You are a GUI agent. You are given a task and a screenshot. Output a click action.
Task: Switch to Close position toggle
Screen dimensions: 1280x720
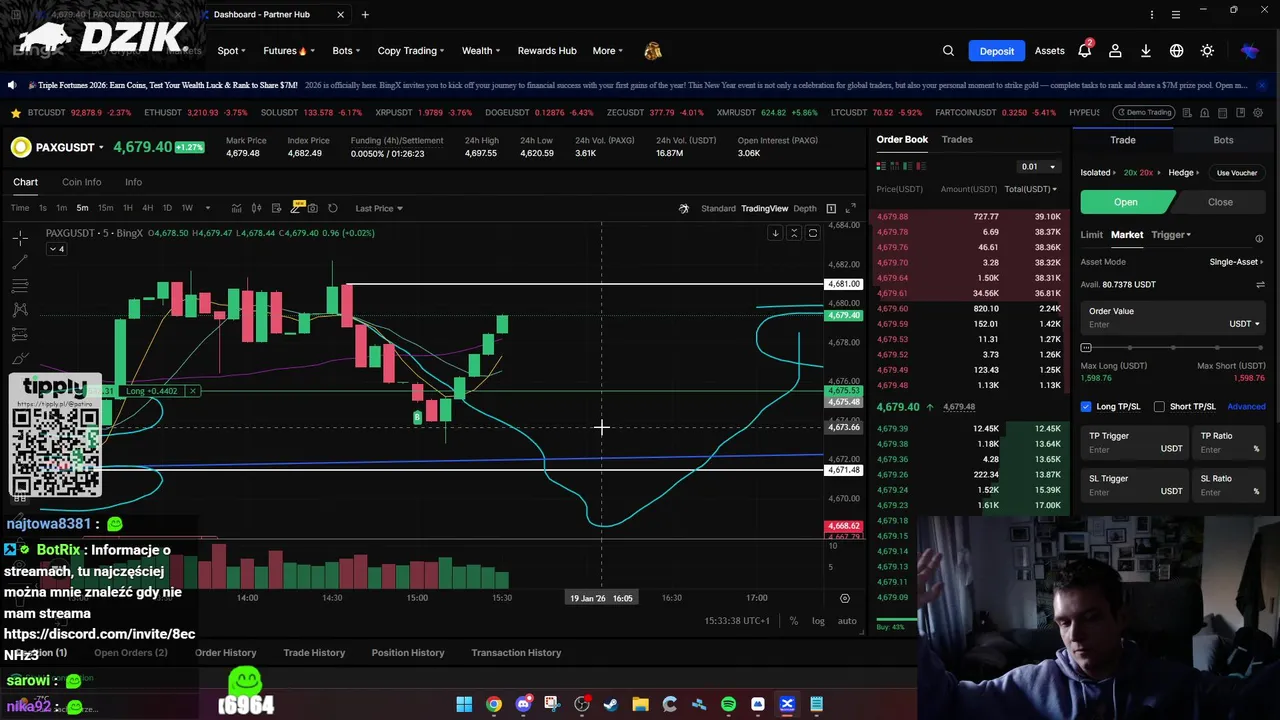pos(1220,202)
